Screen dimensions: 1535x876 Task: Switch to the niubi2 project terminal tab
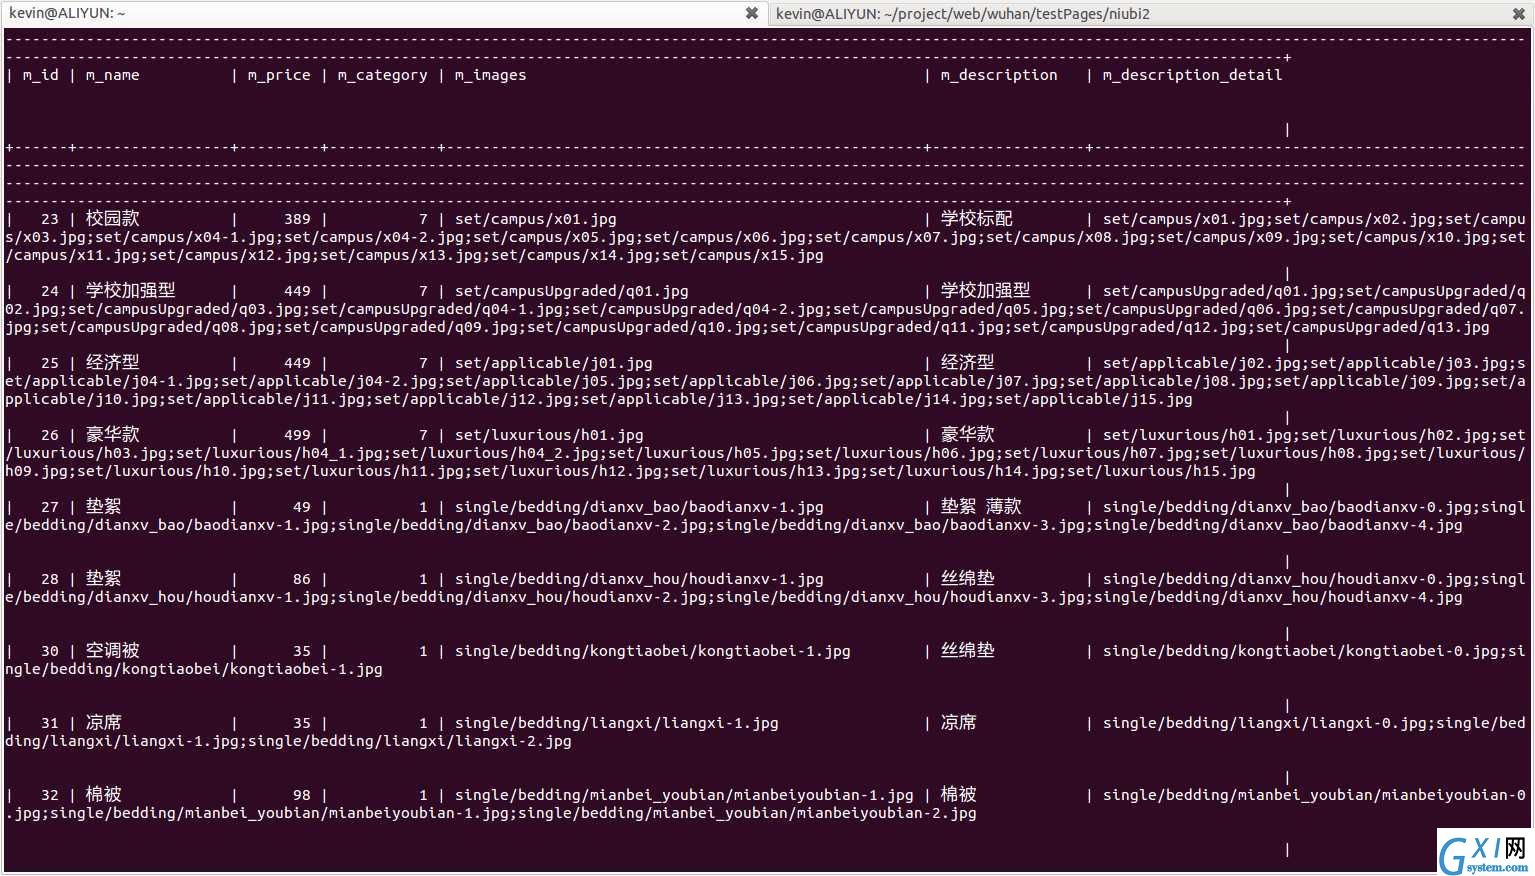coord(1151,13)
